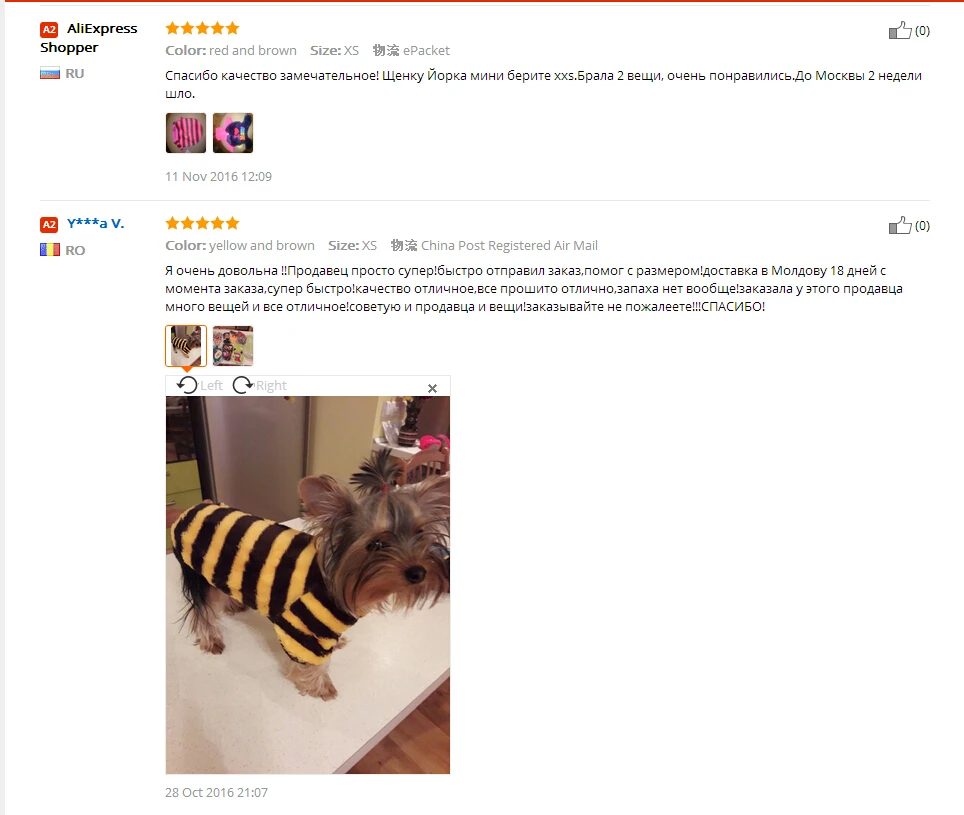Viewport: 964px width, 815px height.
Task: Click the five-star rating of Y***a V.'s review
Action: coord(202,223)
